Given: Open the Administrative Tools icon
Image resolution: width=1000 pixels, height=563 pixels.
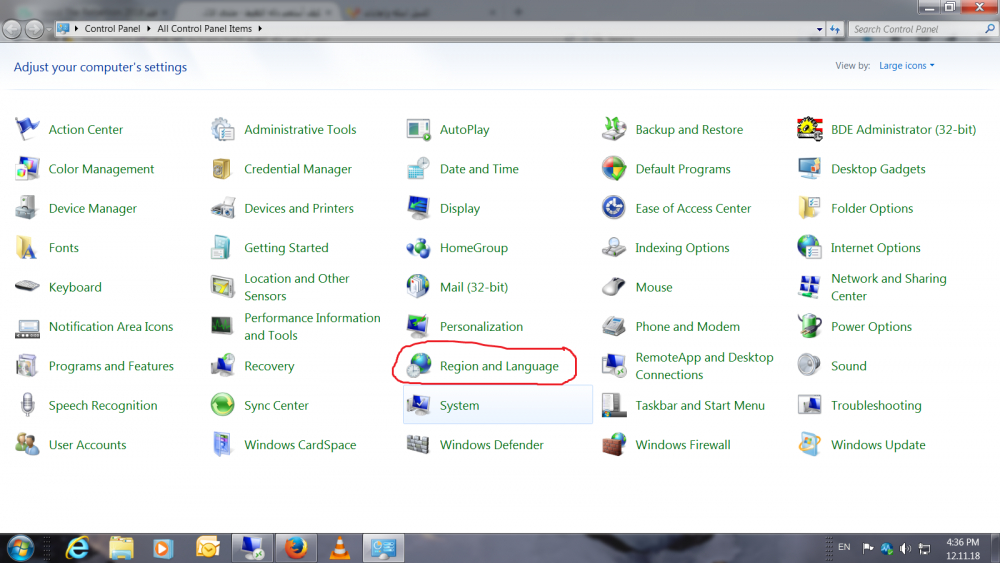Looking at the screenshot, I should 223,129.
